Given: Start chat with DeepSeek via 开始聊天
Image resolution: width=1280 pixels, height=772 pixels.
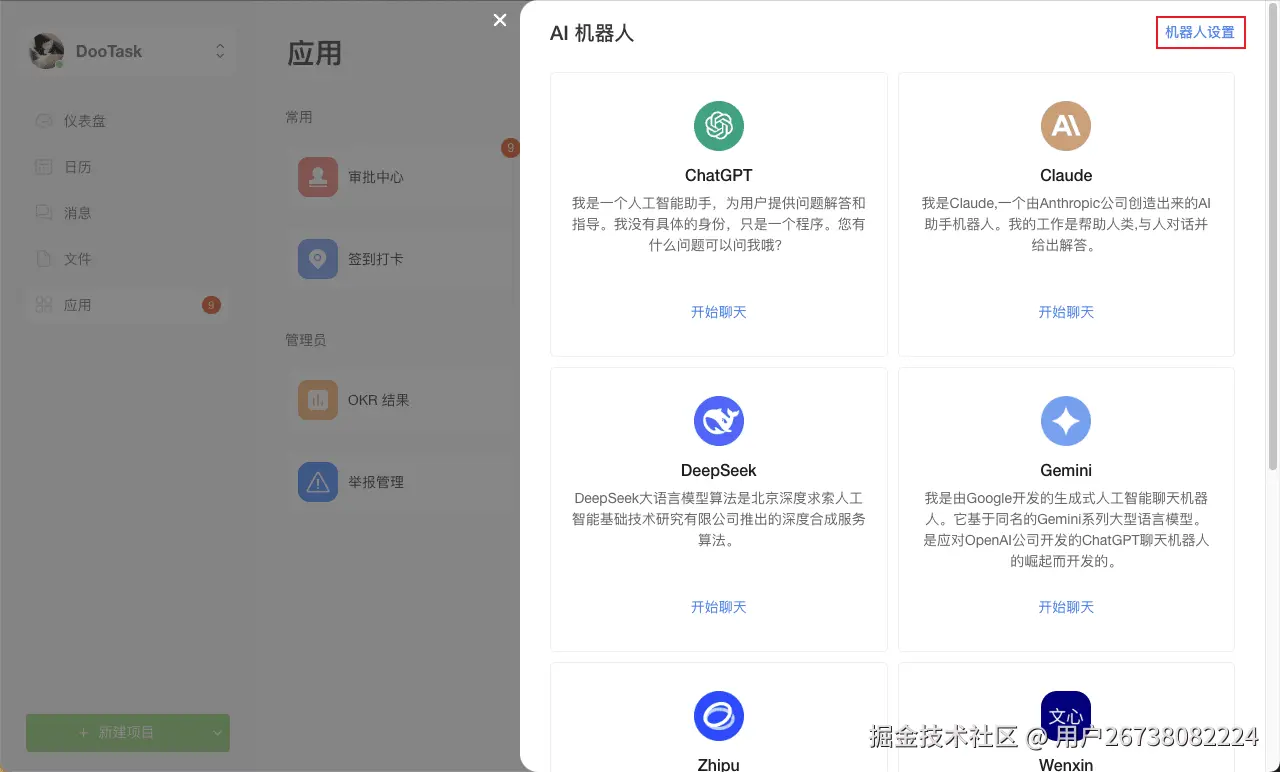Looking at the screenshot, I should pos(719,607).
